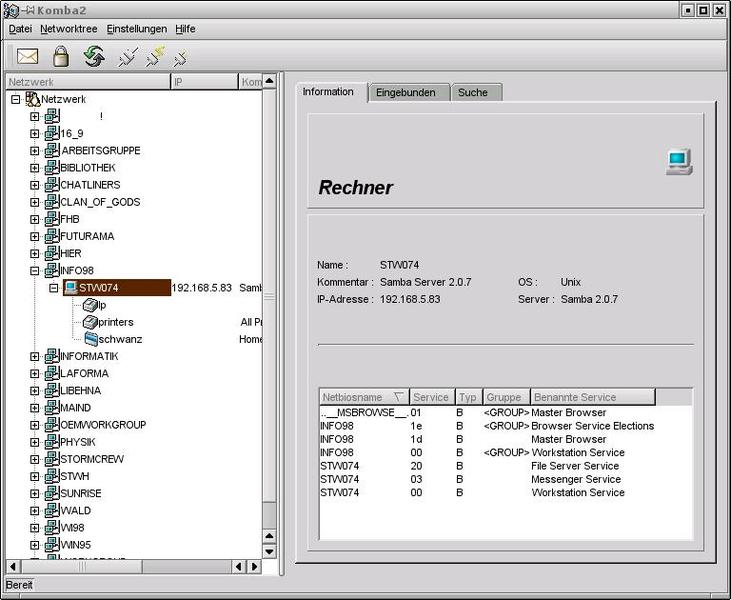Screen dimensions: 731x600
Task: Click the Gruppe column header
Action: click(506, 397)
